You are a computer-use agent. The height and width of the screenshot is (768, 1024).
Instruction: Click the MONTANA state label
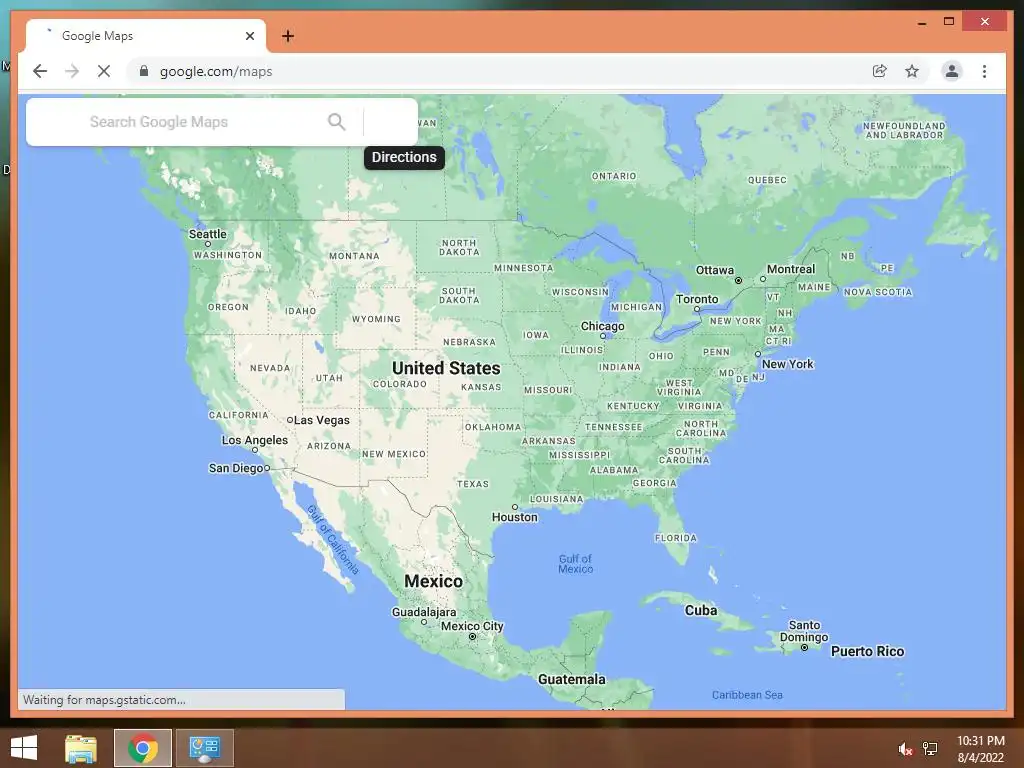pyautogui.click(x=354, y=256)
